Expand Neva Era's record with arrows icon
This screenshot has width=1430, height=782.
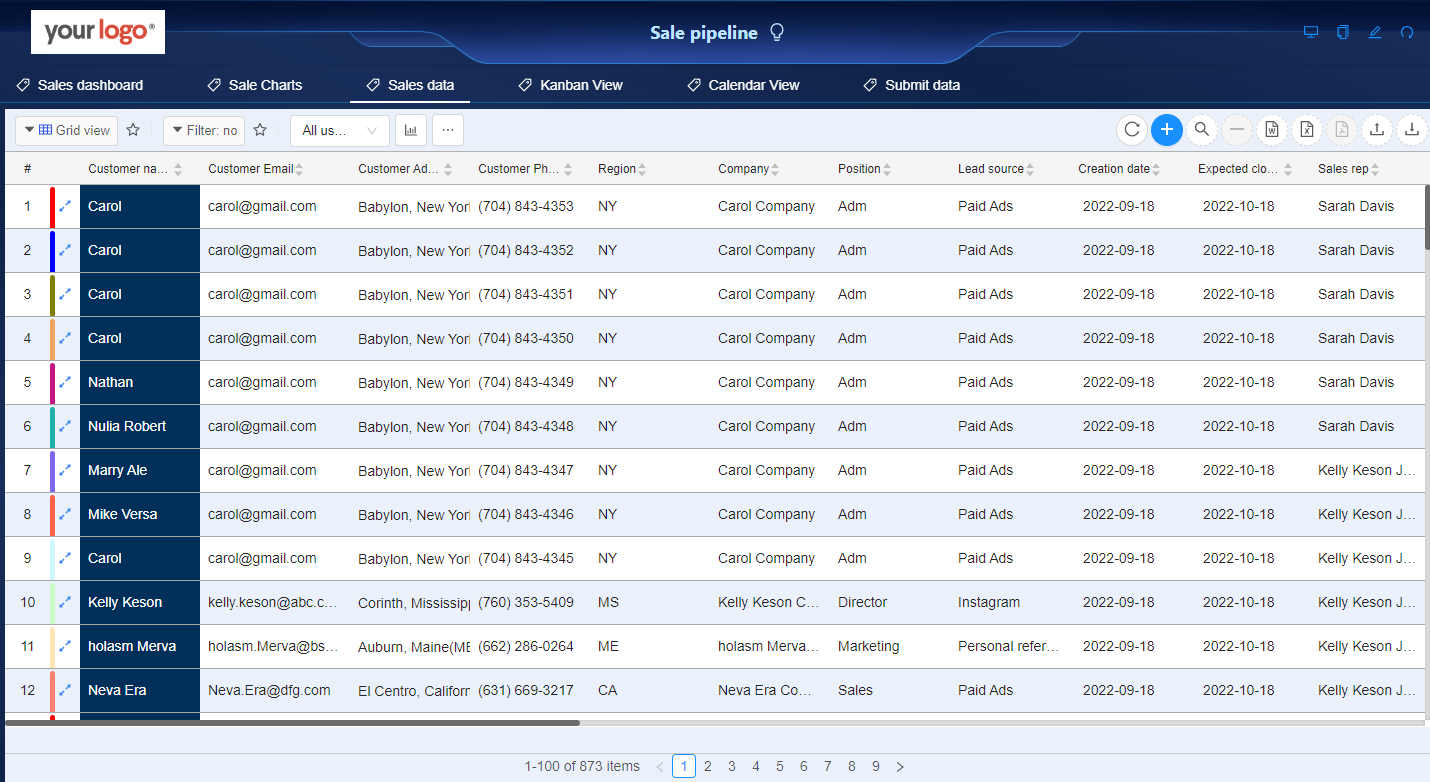tap(65, 690)
